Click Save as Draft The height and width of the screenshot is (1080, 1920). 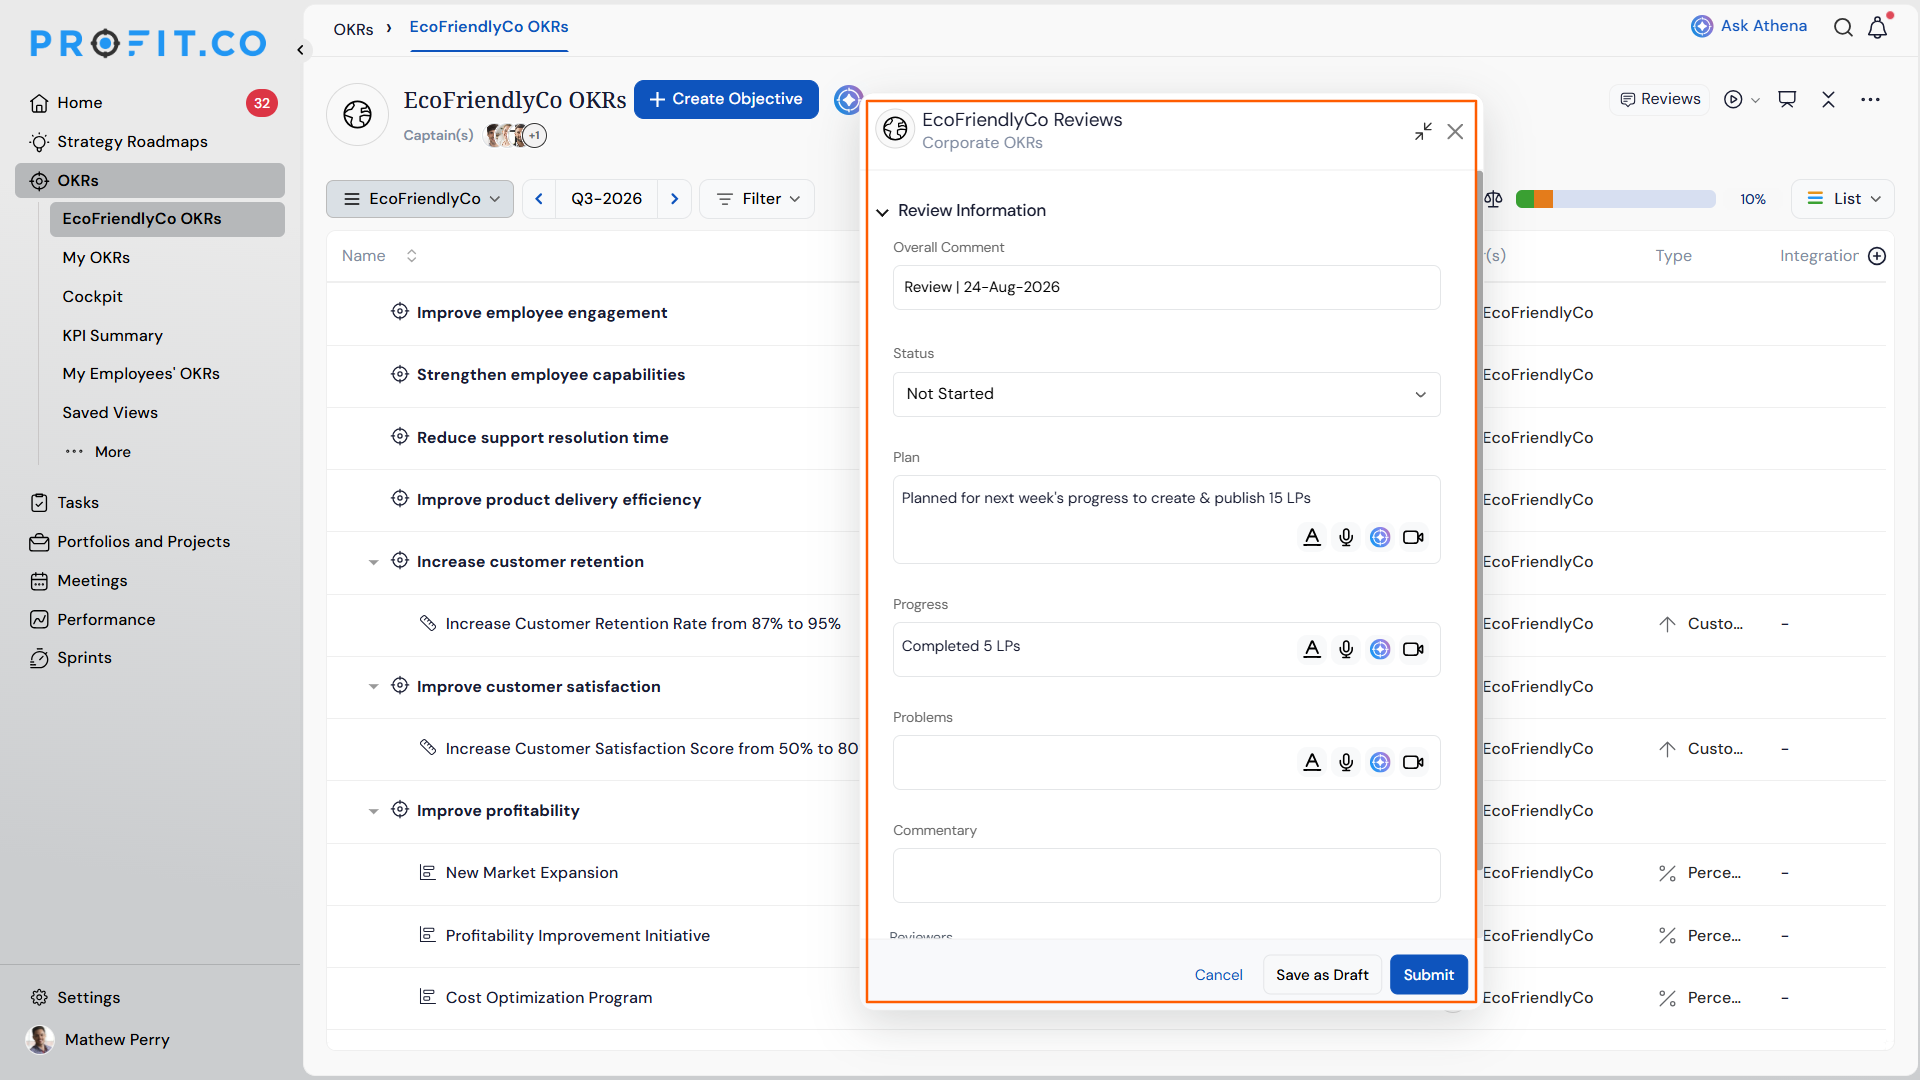click(1322, 975)
